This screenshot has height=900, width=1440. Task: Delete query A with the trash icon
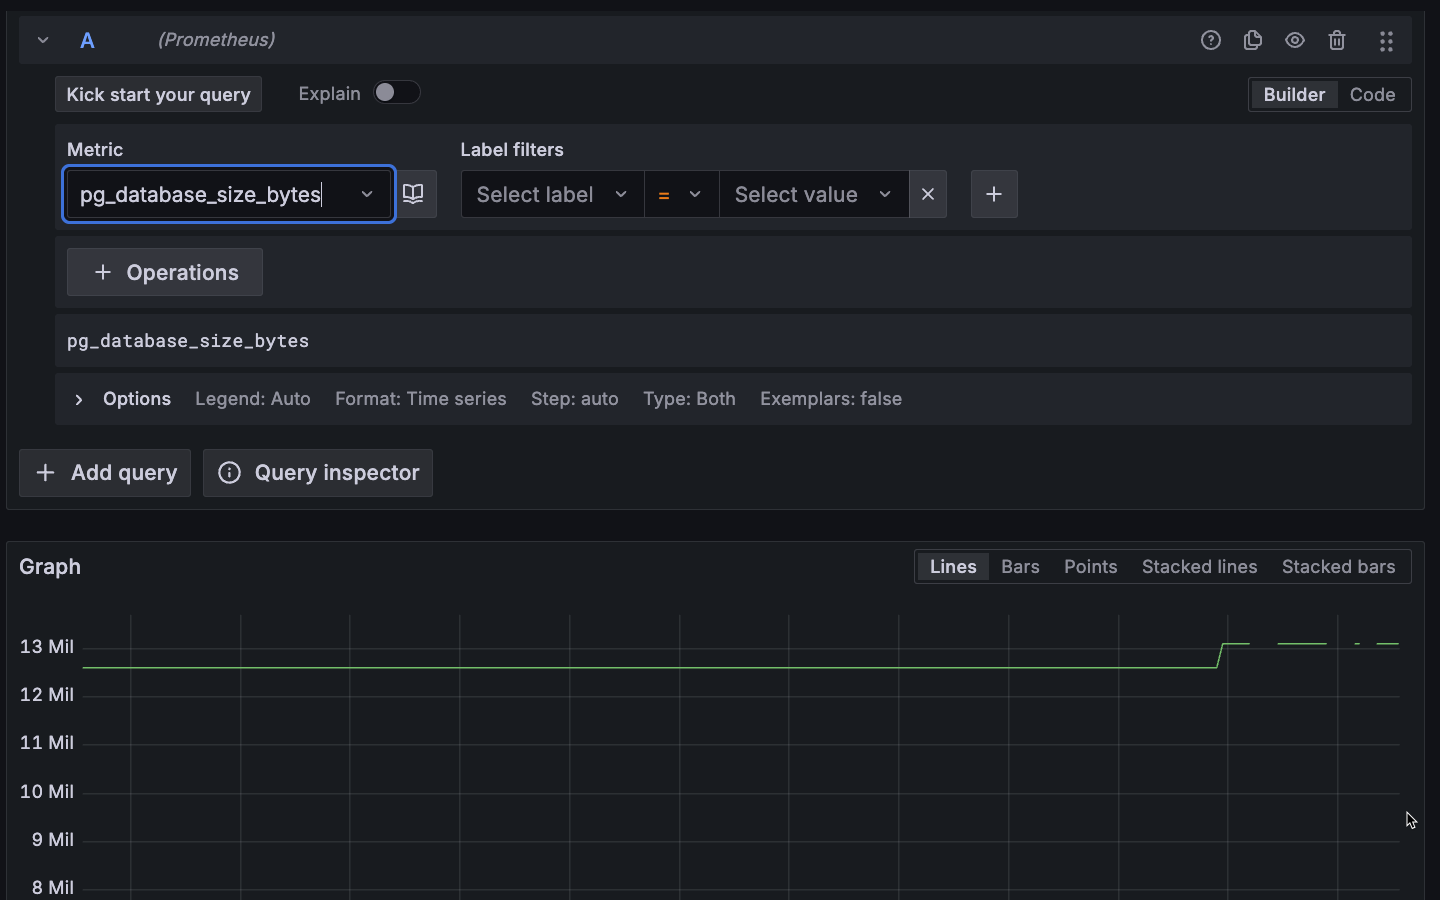tap(1337, 40)
